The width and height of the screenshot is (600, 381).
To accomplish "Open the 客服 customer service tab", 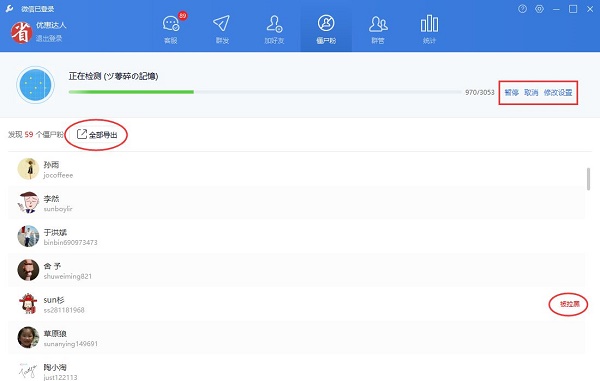I will 171,29.
